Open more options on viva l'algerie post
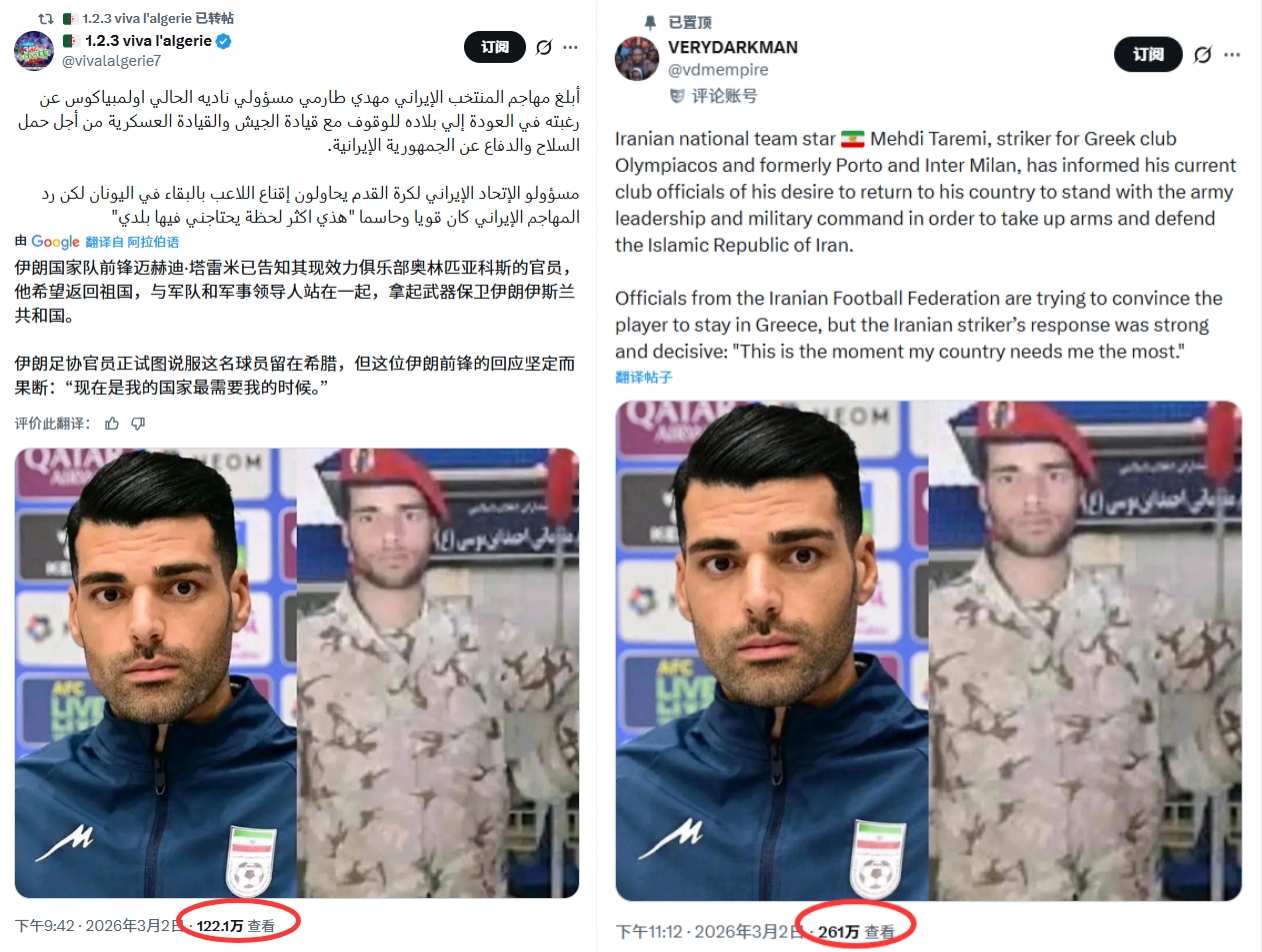The image size is (1262, 952). pyautogui.click(x=570, y=47)
